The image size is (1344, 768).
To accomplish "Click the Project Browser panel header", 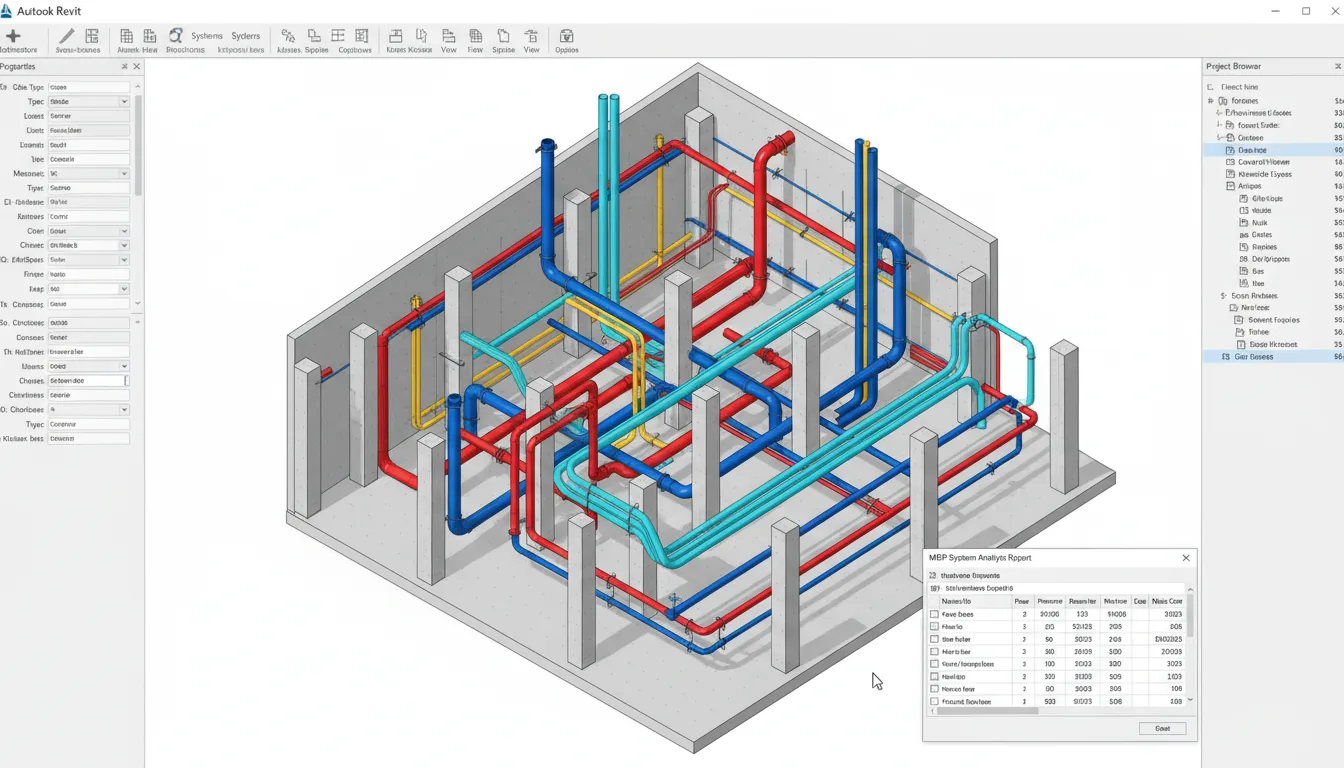I will pyautogui.click(x=1252, y=66).
